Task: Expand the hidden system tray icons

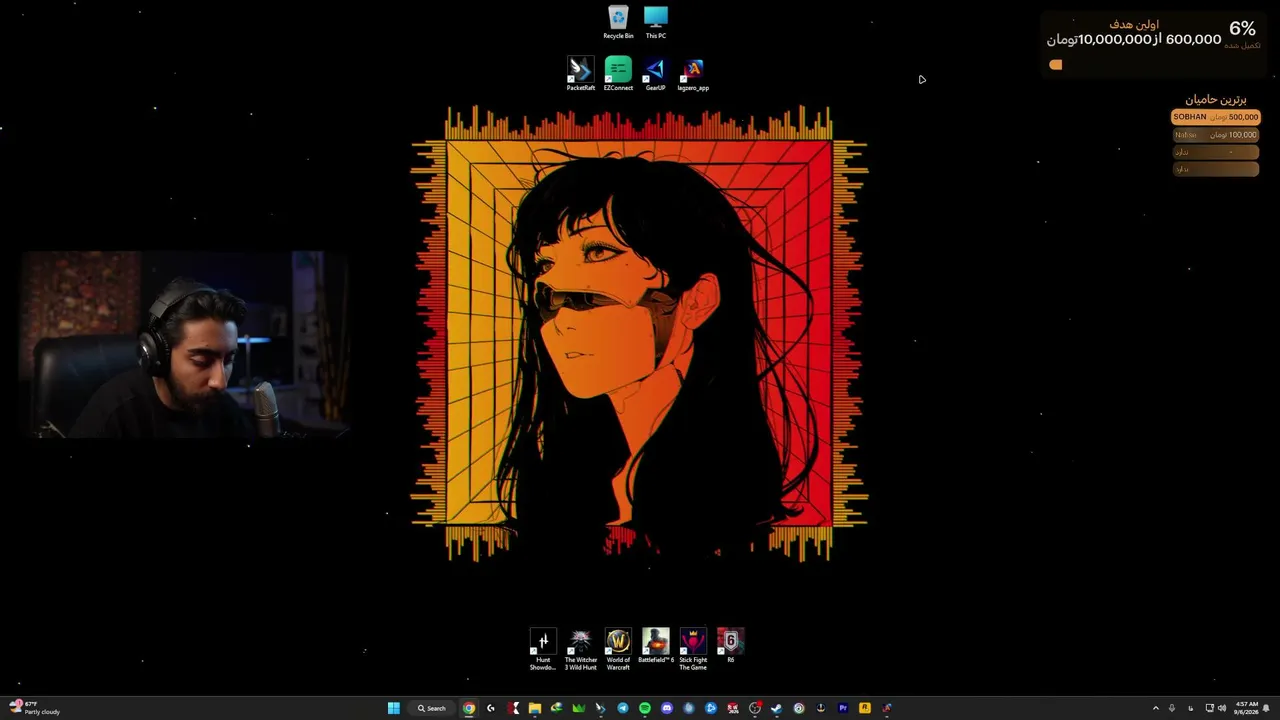Action: [x=1156, y=708]
